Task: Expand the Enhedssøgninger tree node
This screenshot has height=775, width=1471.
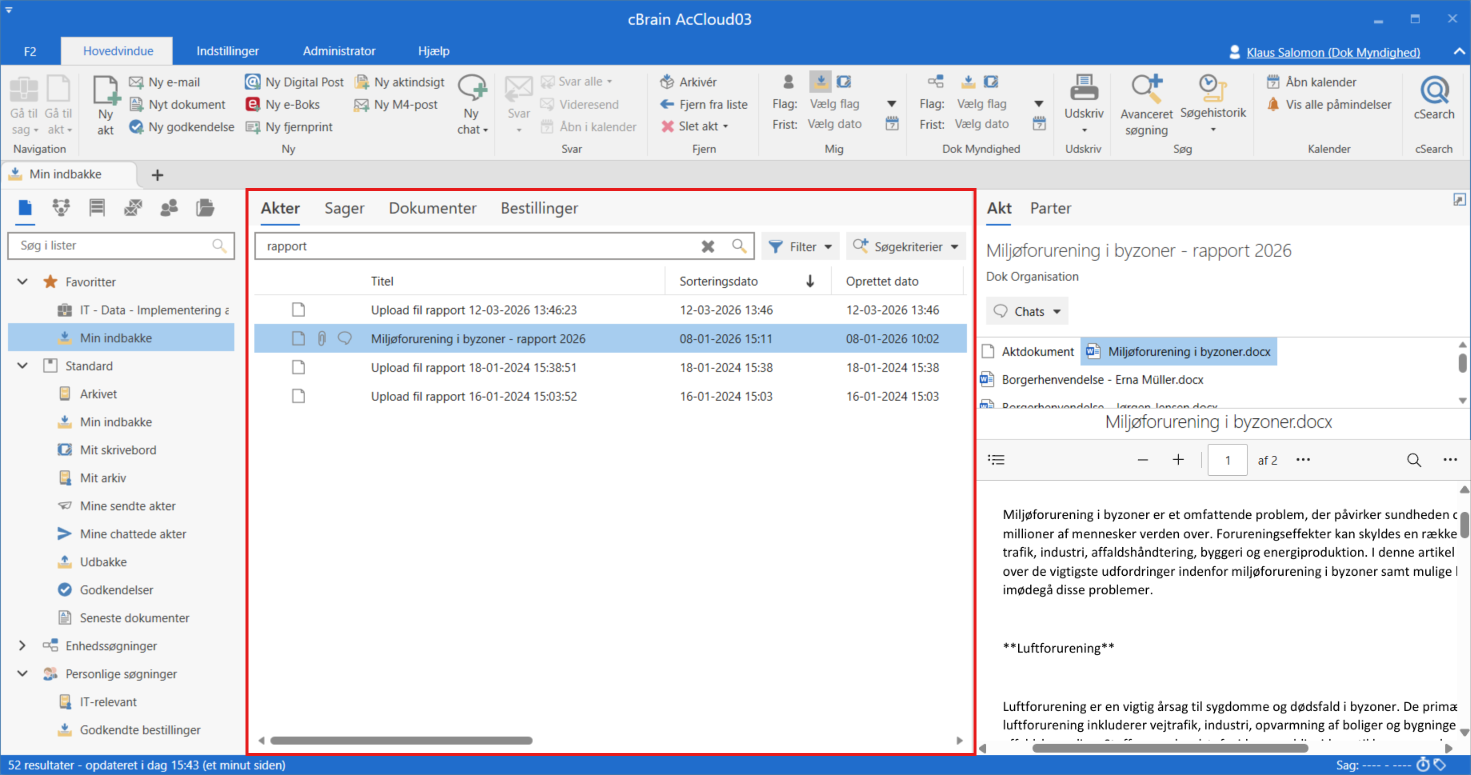Action: click(x=23, y=646)
